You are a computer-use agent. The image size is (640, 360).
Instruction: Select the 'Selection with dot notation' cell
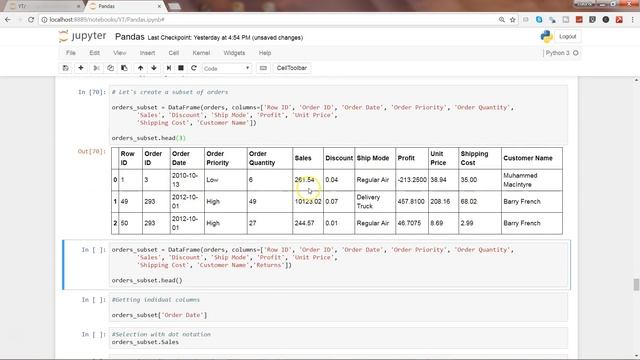click(339, 338)
